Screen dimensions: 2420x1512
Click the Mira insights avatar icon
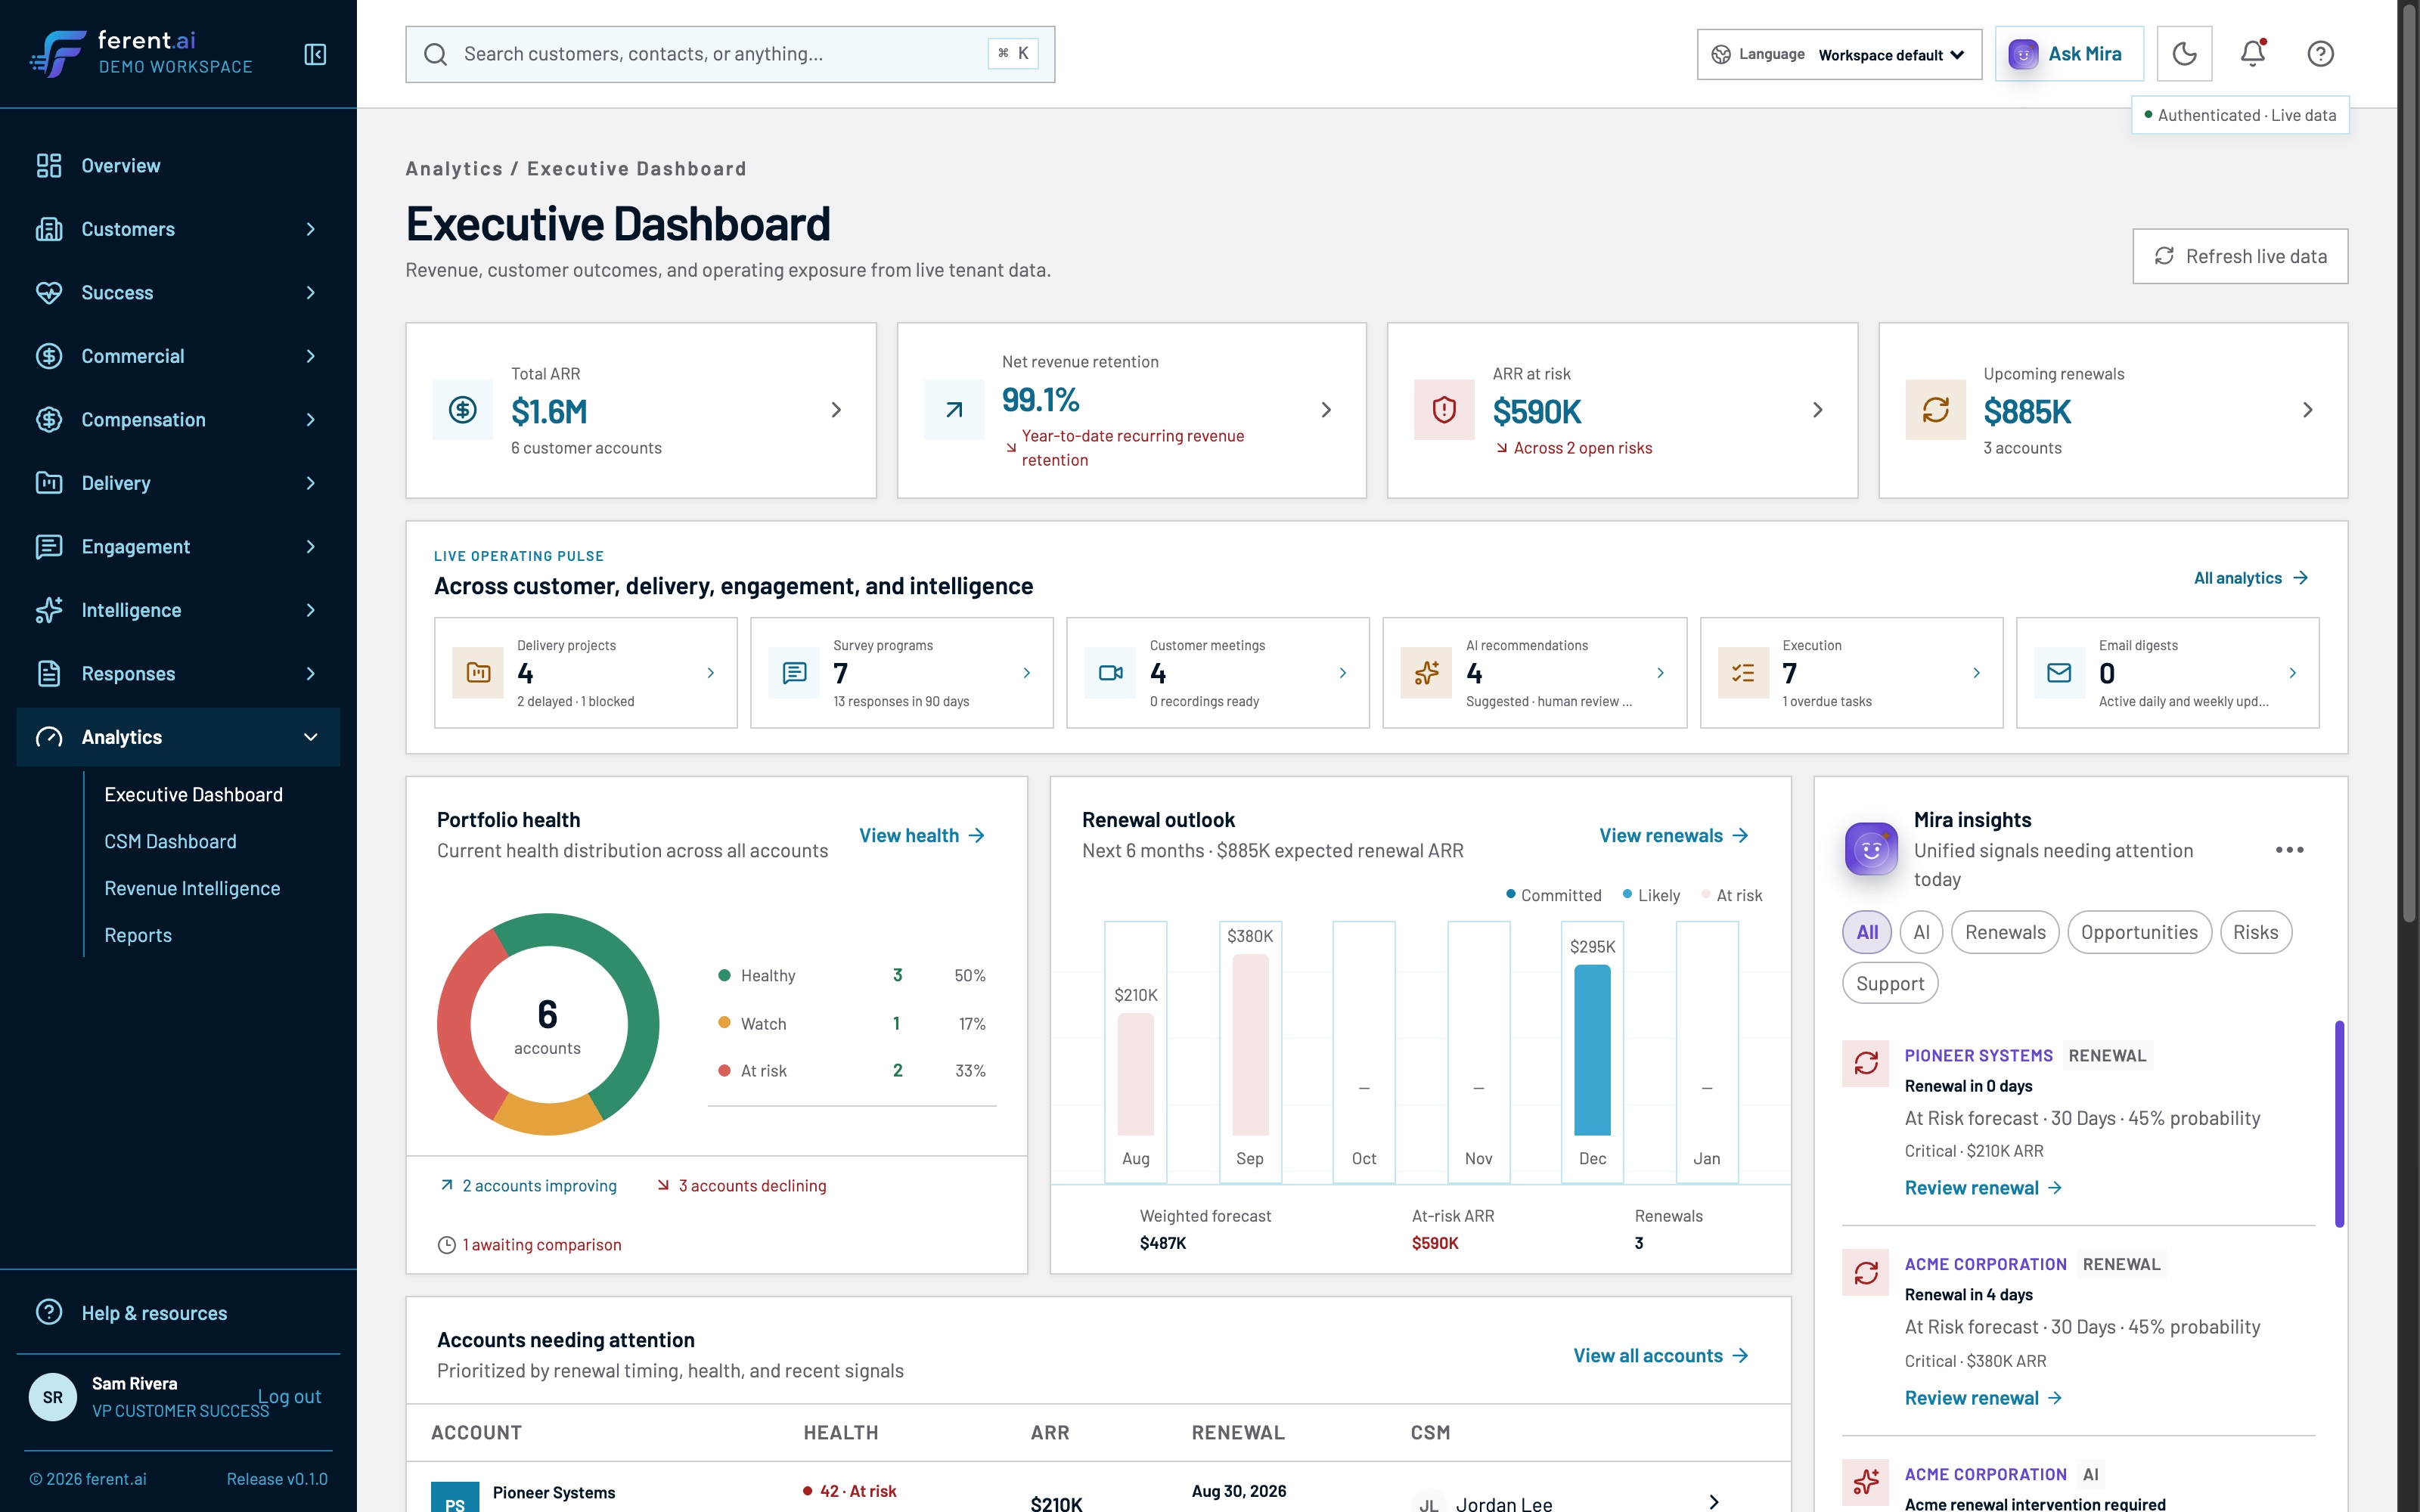pyautogui.click(x=1871, y=849)
